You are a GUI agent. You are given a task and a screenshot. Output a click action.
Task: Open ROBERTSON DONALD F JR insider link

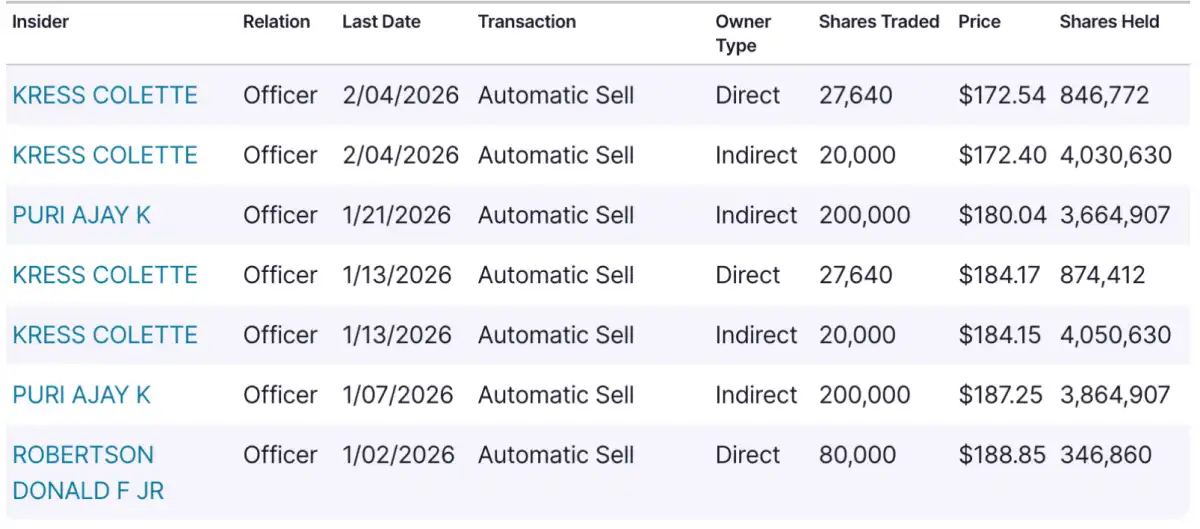[x=88, y=473]
